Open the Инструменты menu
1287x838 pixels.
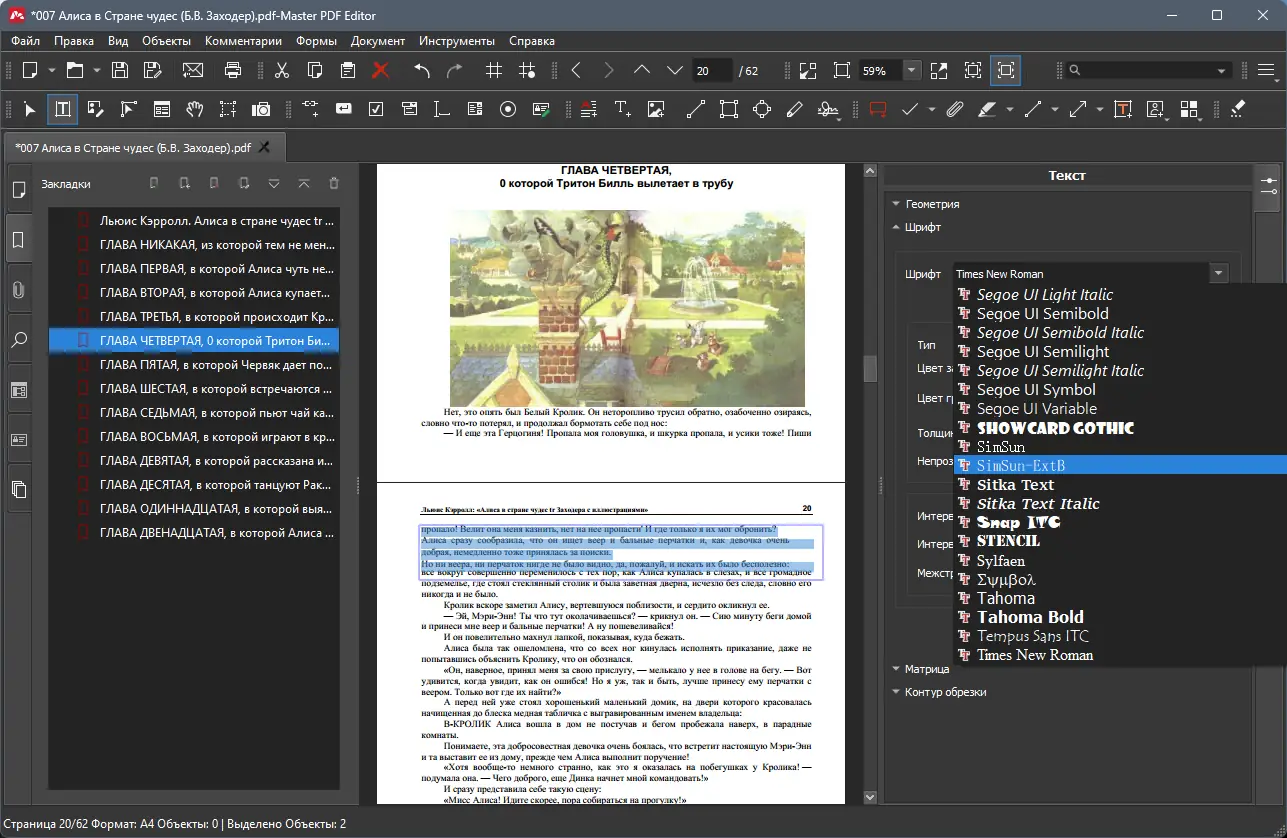tap(457, 41)
